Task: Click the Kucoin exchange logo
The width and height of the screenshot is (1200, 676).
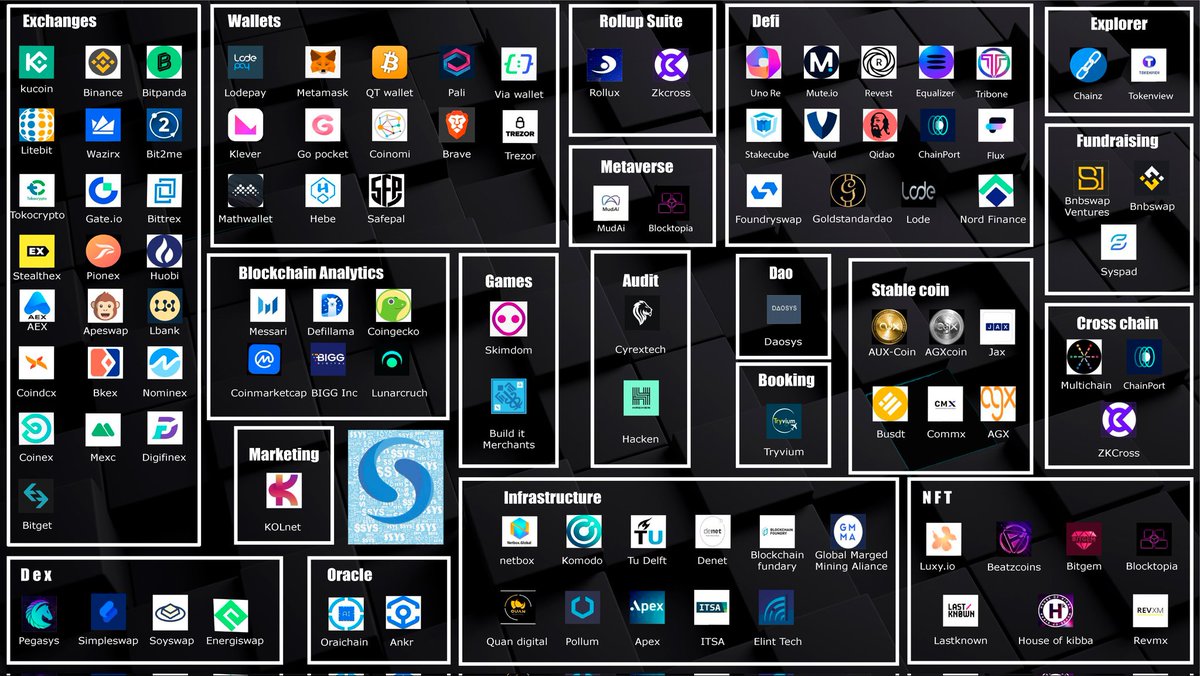Action: click(x=37, y=63)
